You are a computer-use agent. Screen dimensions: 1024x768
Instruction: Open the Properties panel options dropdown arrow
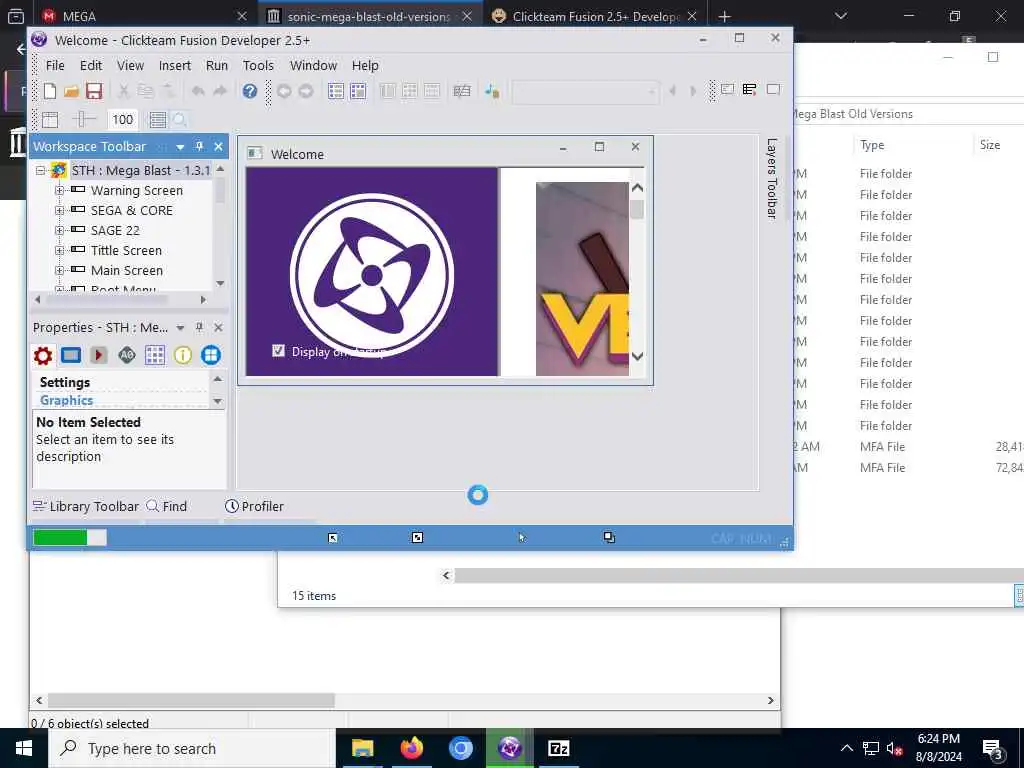click(x=180, y=328)
